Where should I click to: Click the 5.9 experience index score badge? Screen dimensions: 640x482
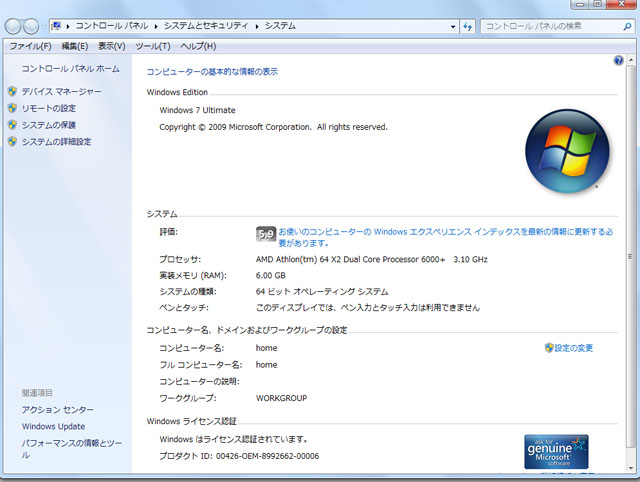(266, 234)
